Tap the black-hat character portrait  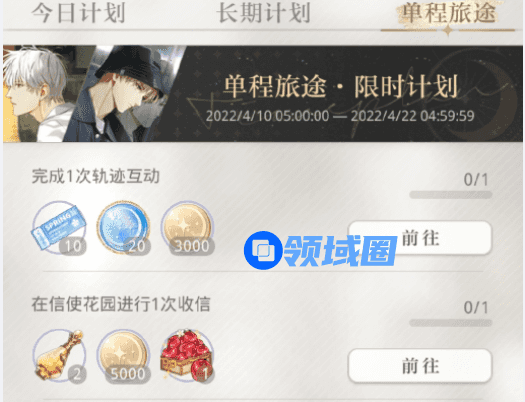tap(122, 94)
